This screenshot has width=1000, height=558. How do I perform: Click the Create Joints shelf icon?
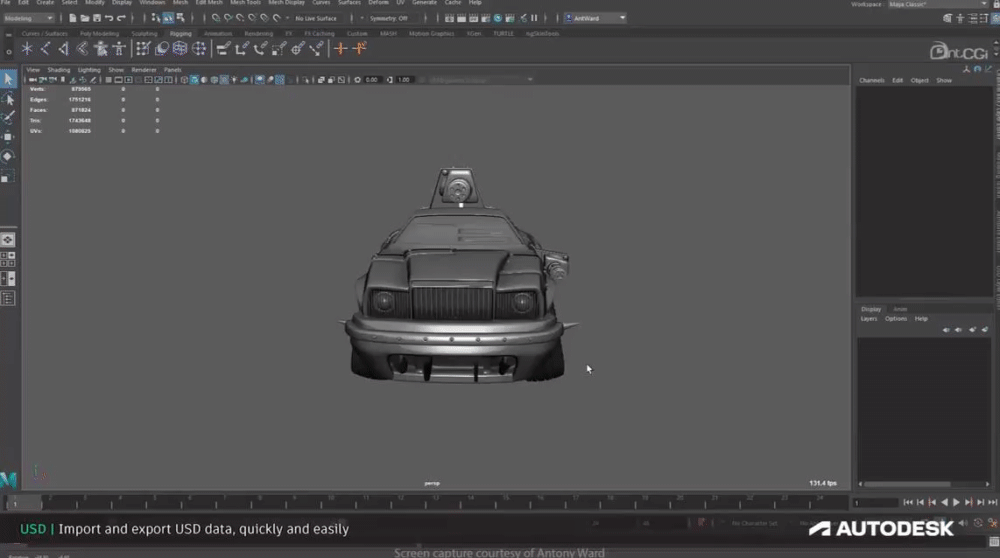[x=45, y=48]
